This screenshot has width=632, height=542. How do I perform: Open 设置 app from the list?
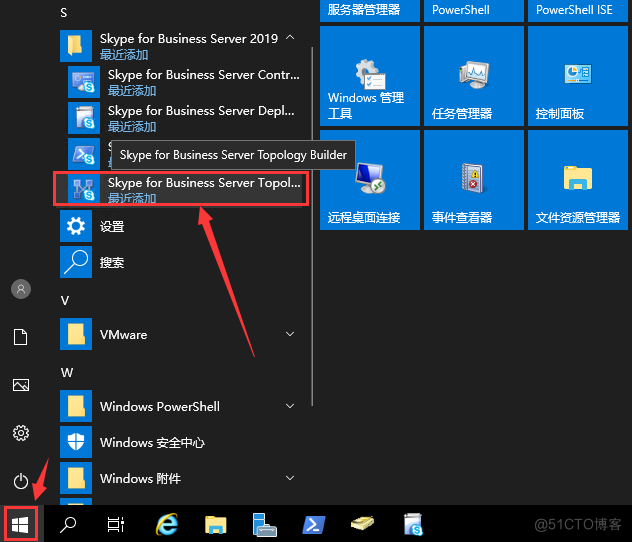point(181,226)
